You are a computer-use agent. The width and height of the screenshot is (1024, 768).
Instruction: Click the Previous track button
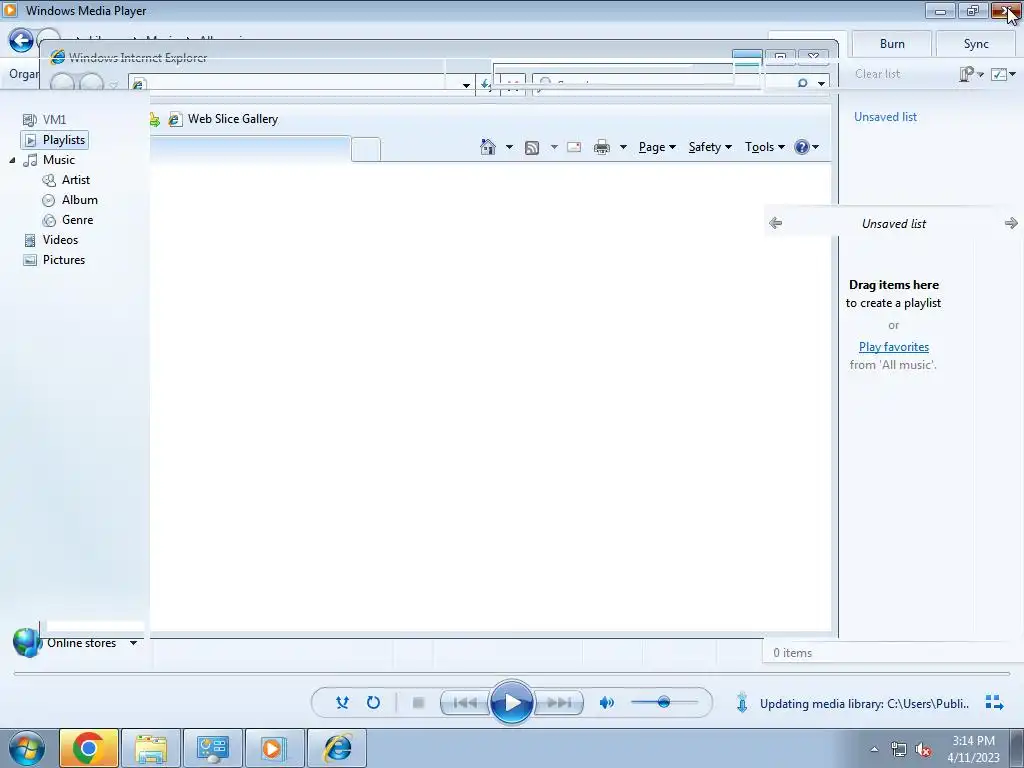click(465, 703)
